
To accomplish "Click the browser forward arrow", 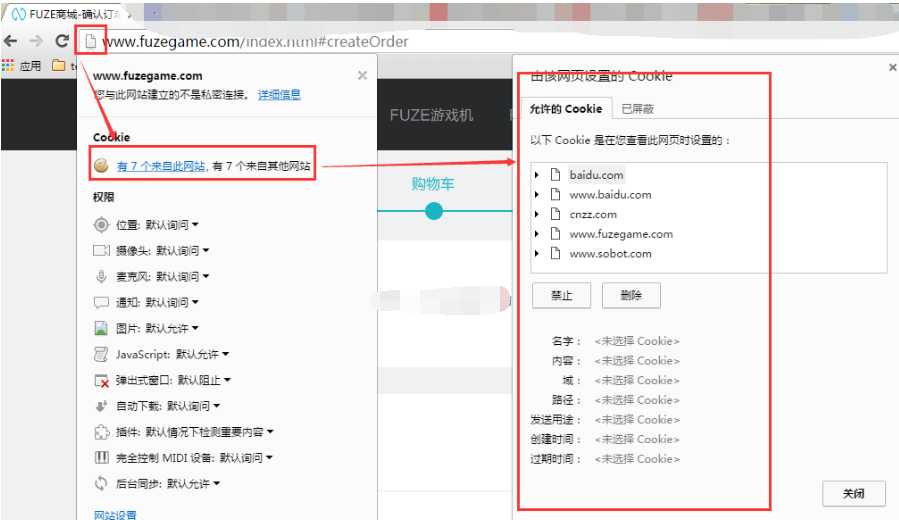I will pos(36,41).
